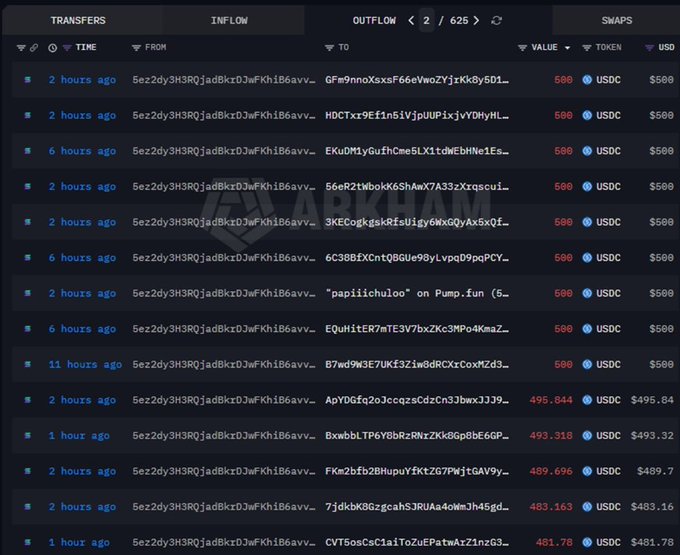Click USDC token in papiiichuloo row
Image resolution: width=680 pixels, height=555 pixels.
click(x=602, y=293)
